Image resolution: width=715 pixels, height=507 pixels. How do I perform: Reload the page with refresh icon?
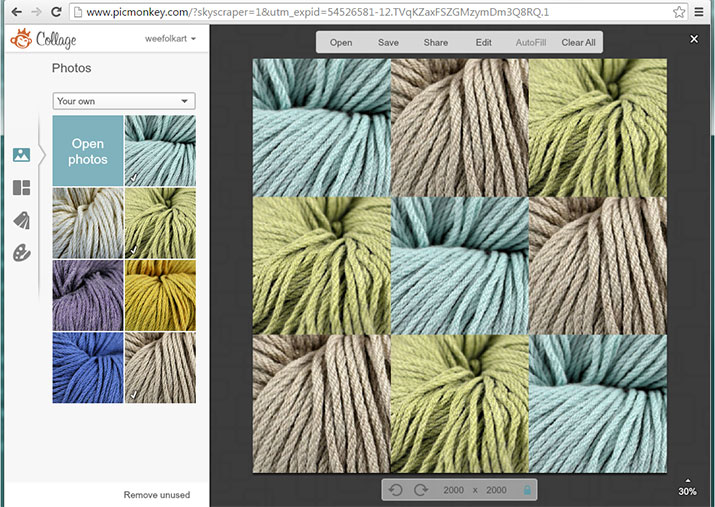[x=56, y=12]
